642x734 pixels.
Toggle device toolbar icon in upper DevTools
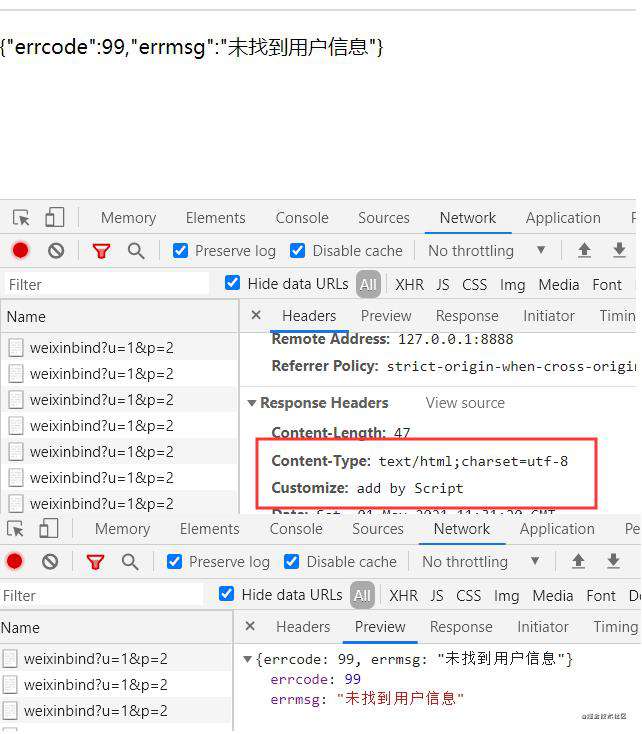[55, 217]
